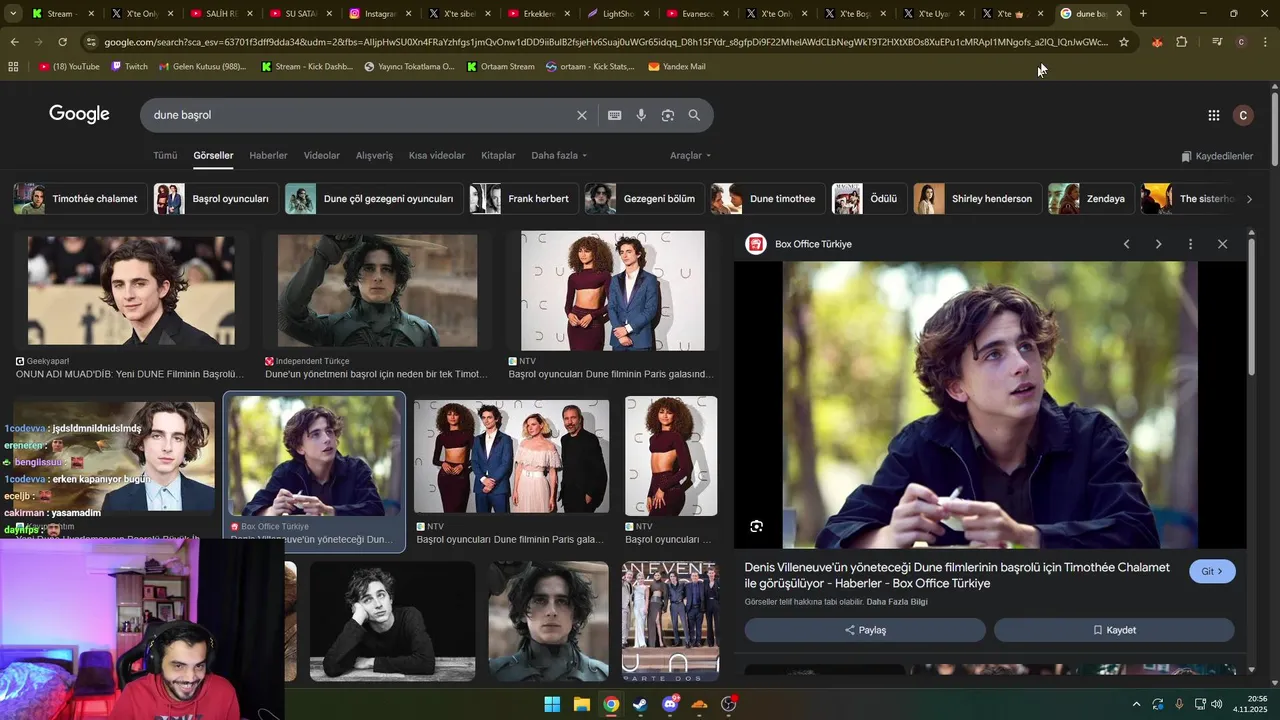1280x720 pixels.
Task: Click the browser address bar
Action: [x=605, y=42]
